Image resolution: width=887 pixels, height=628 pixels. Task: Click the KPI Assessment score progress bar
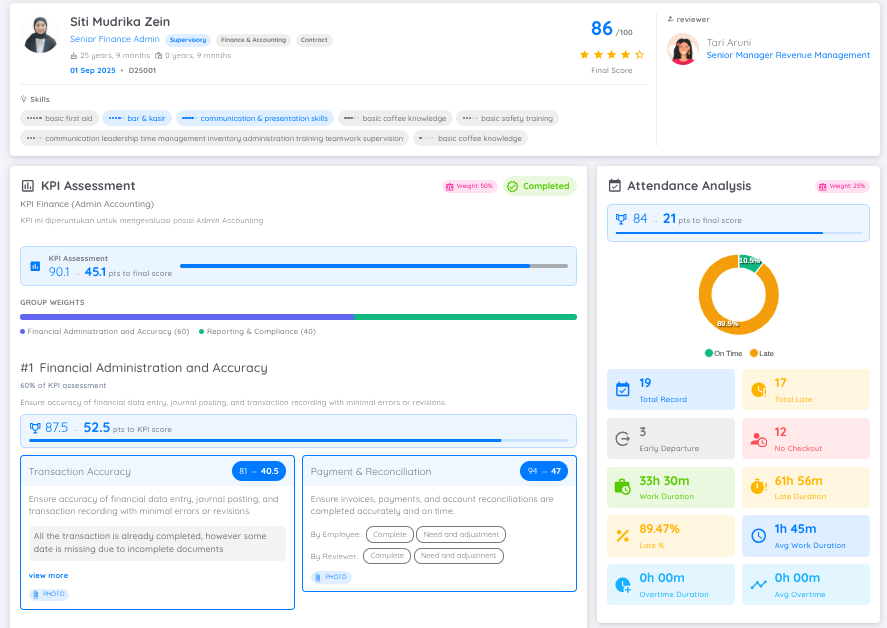click(374, 266)
